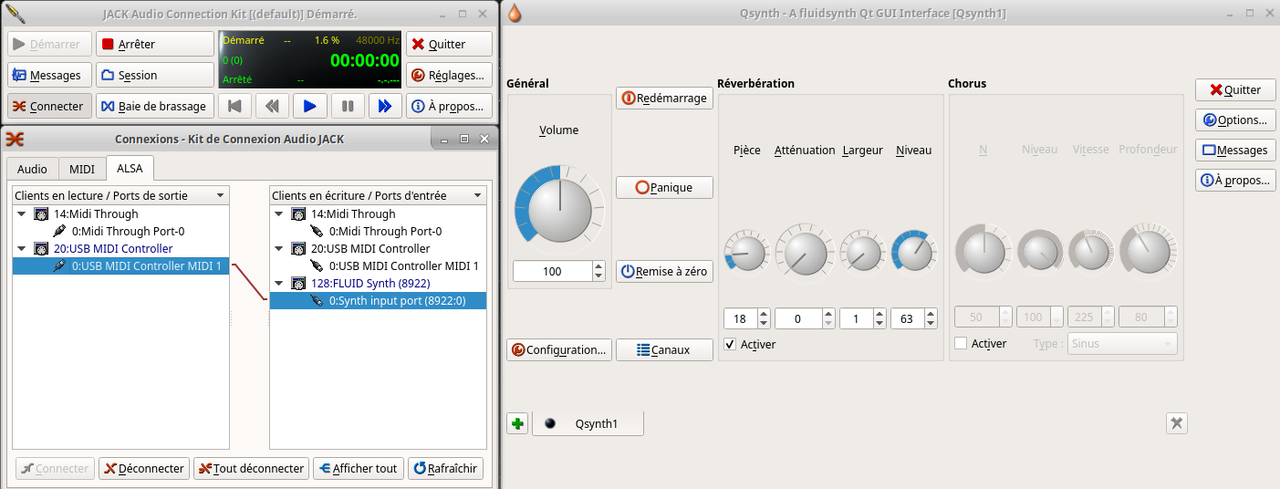Image resolution: width=1280 pixels, height=489 pixels.
Task: Collapse 20:USB MIDI Controller in output ports
Action: click(x=23, y=248)
